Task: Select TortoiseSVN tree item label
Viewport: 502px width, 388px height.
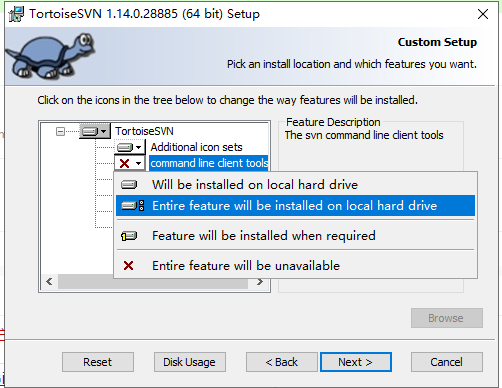Action: [144, 131]
